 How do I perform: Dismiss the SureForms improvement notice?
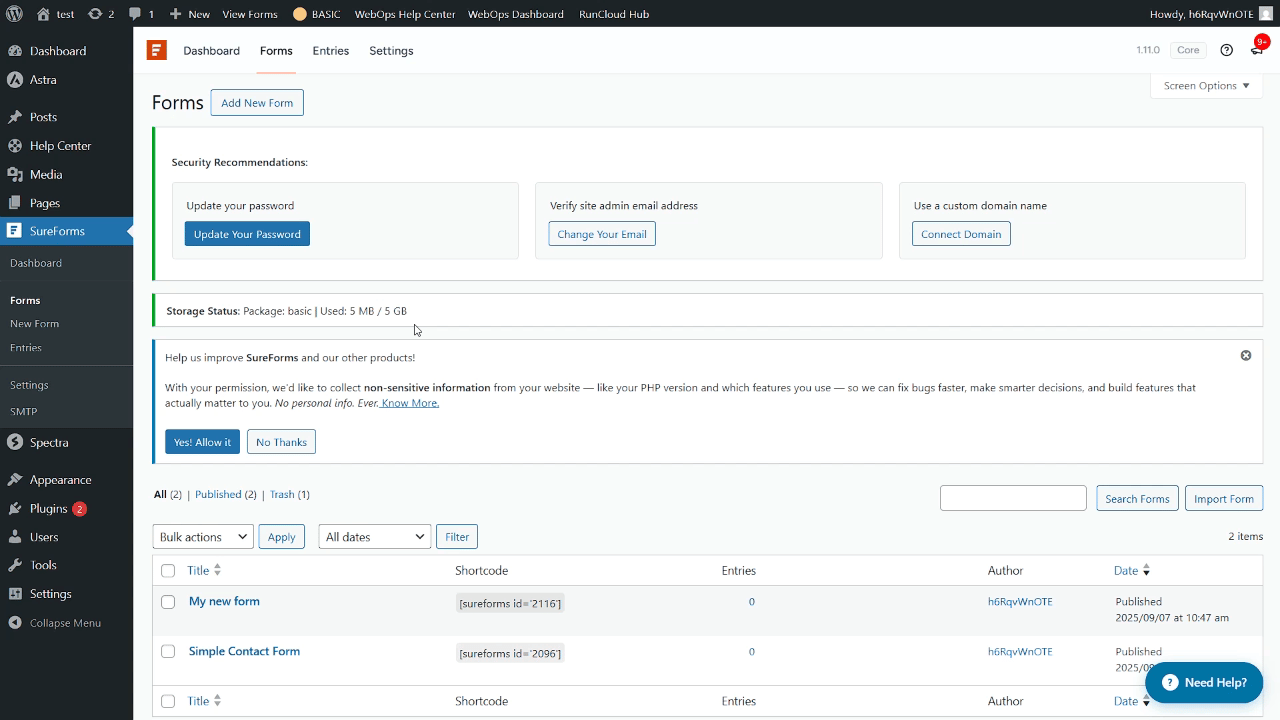1246,355
